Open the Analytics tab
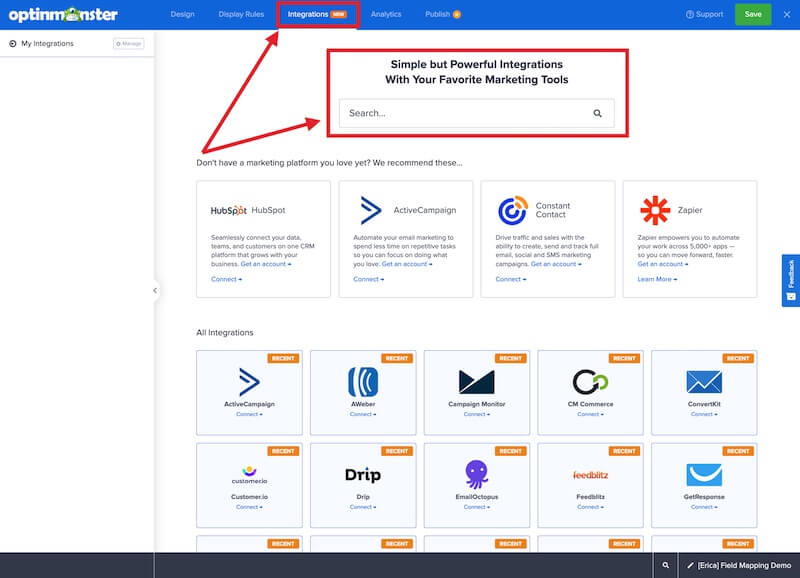This screenshot has width=800, height=578. pos(386,14)
